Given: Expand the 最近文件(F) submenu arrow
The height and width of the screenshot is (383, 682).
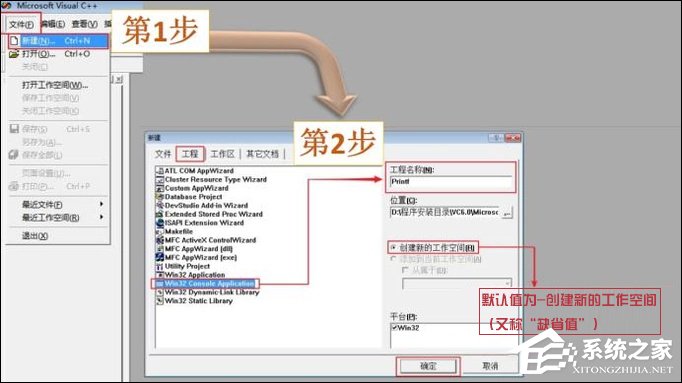Looking at the screenshot, I should (101, 204).
